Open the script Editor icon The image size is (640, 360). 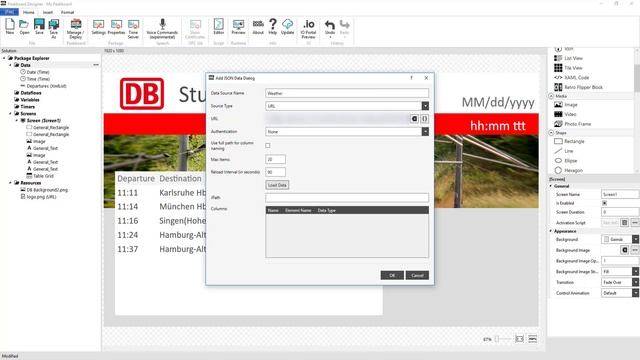click(219, 24)
